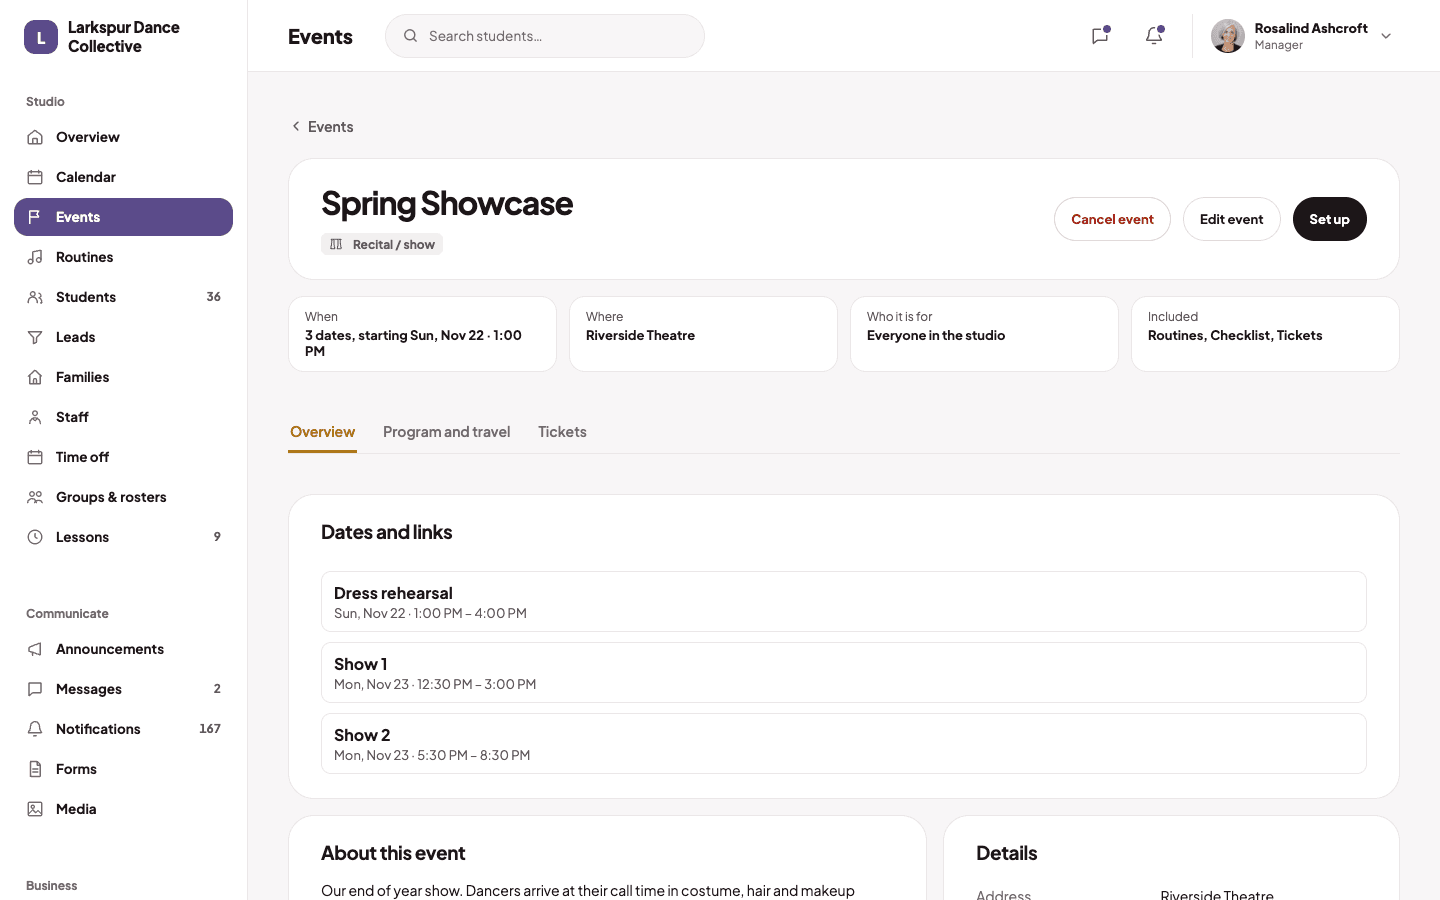The height and width of the screenshot is (900, 1440).
Task: Click the Lessons clock icon
Action: coord(35,537)
